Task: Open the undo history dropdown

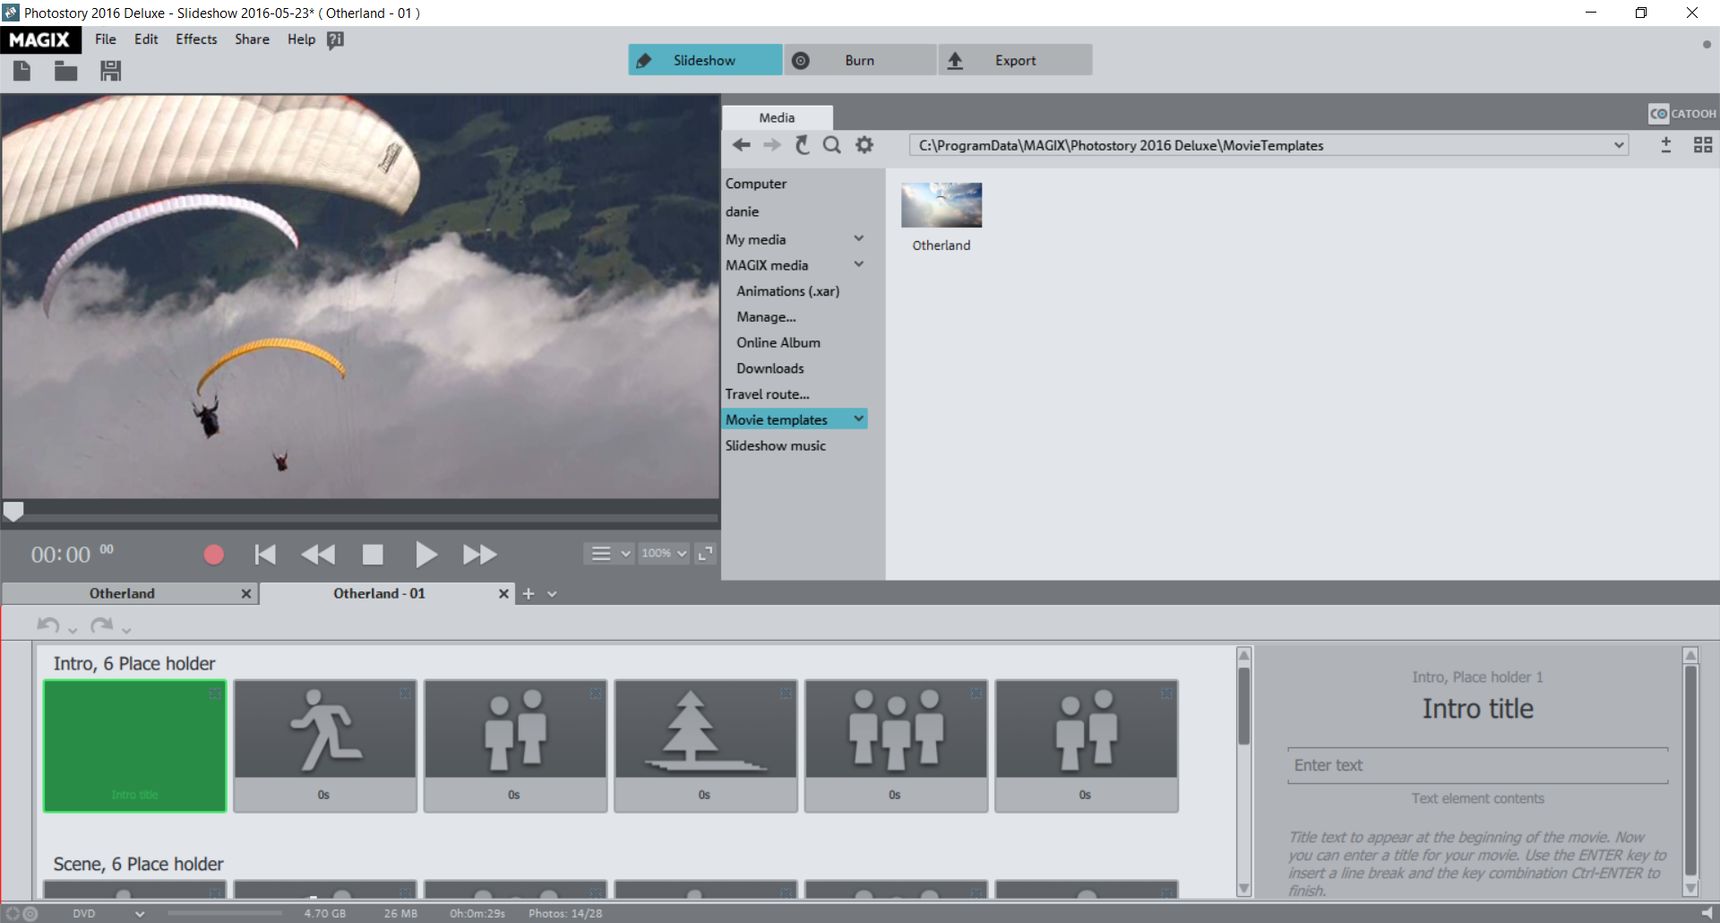Action: (72, 630)
